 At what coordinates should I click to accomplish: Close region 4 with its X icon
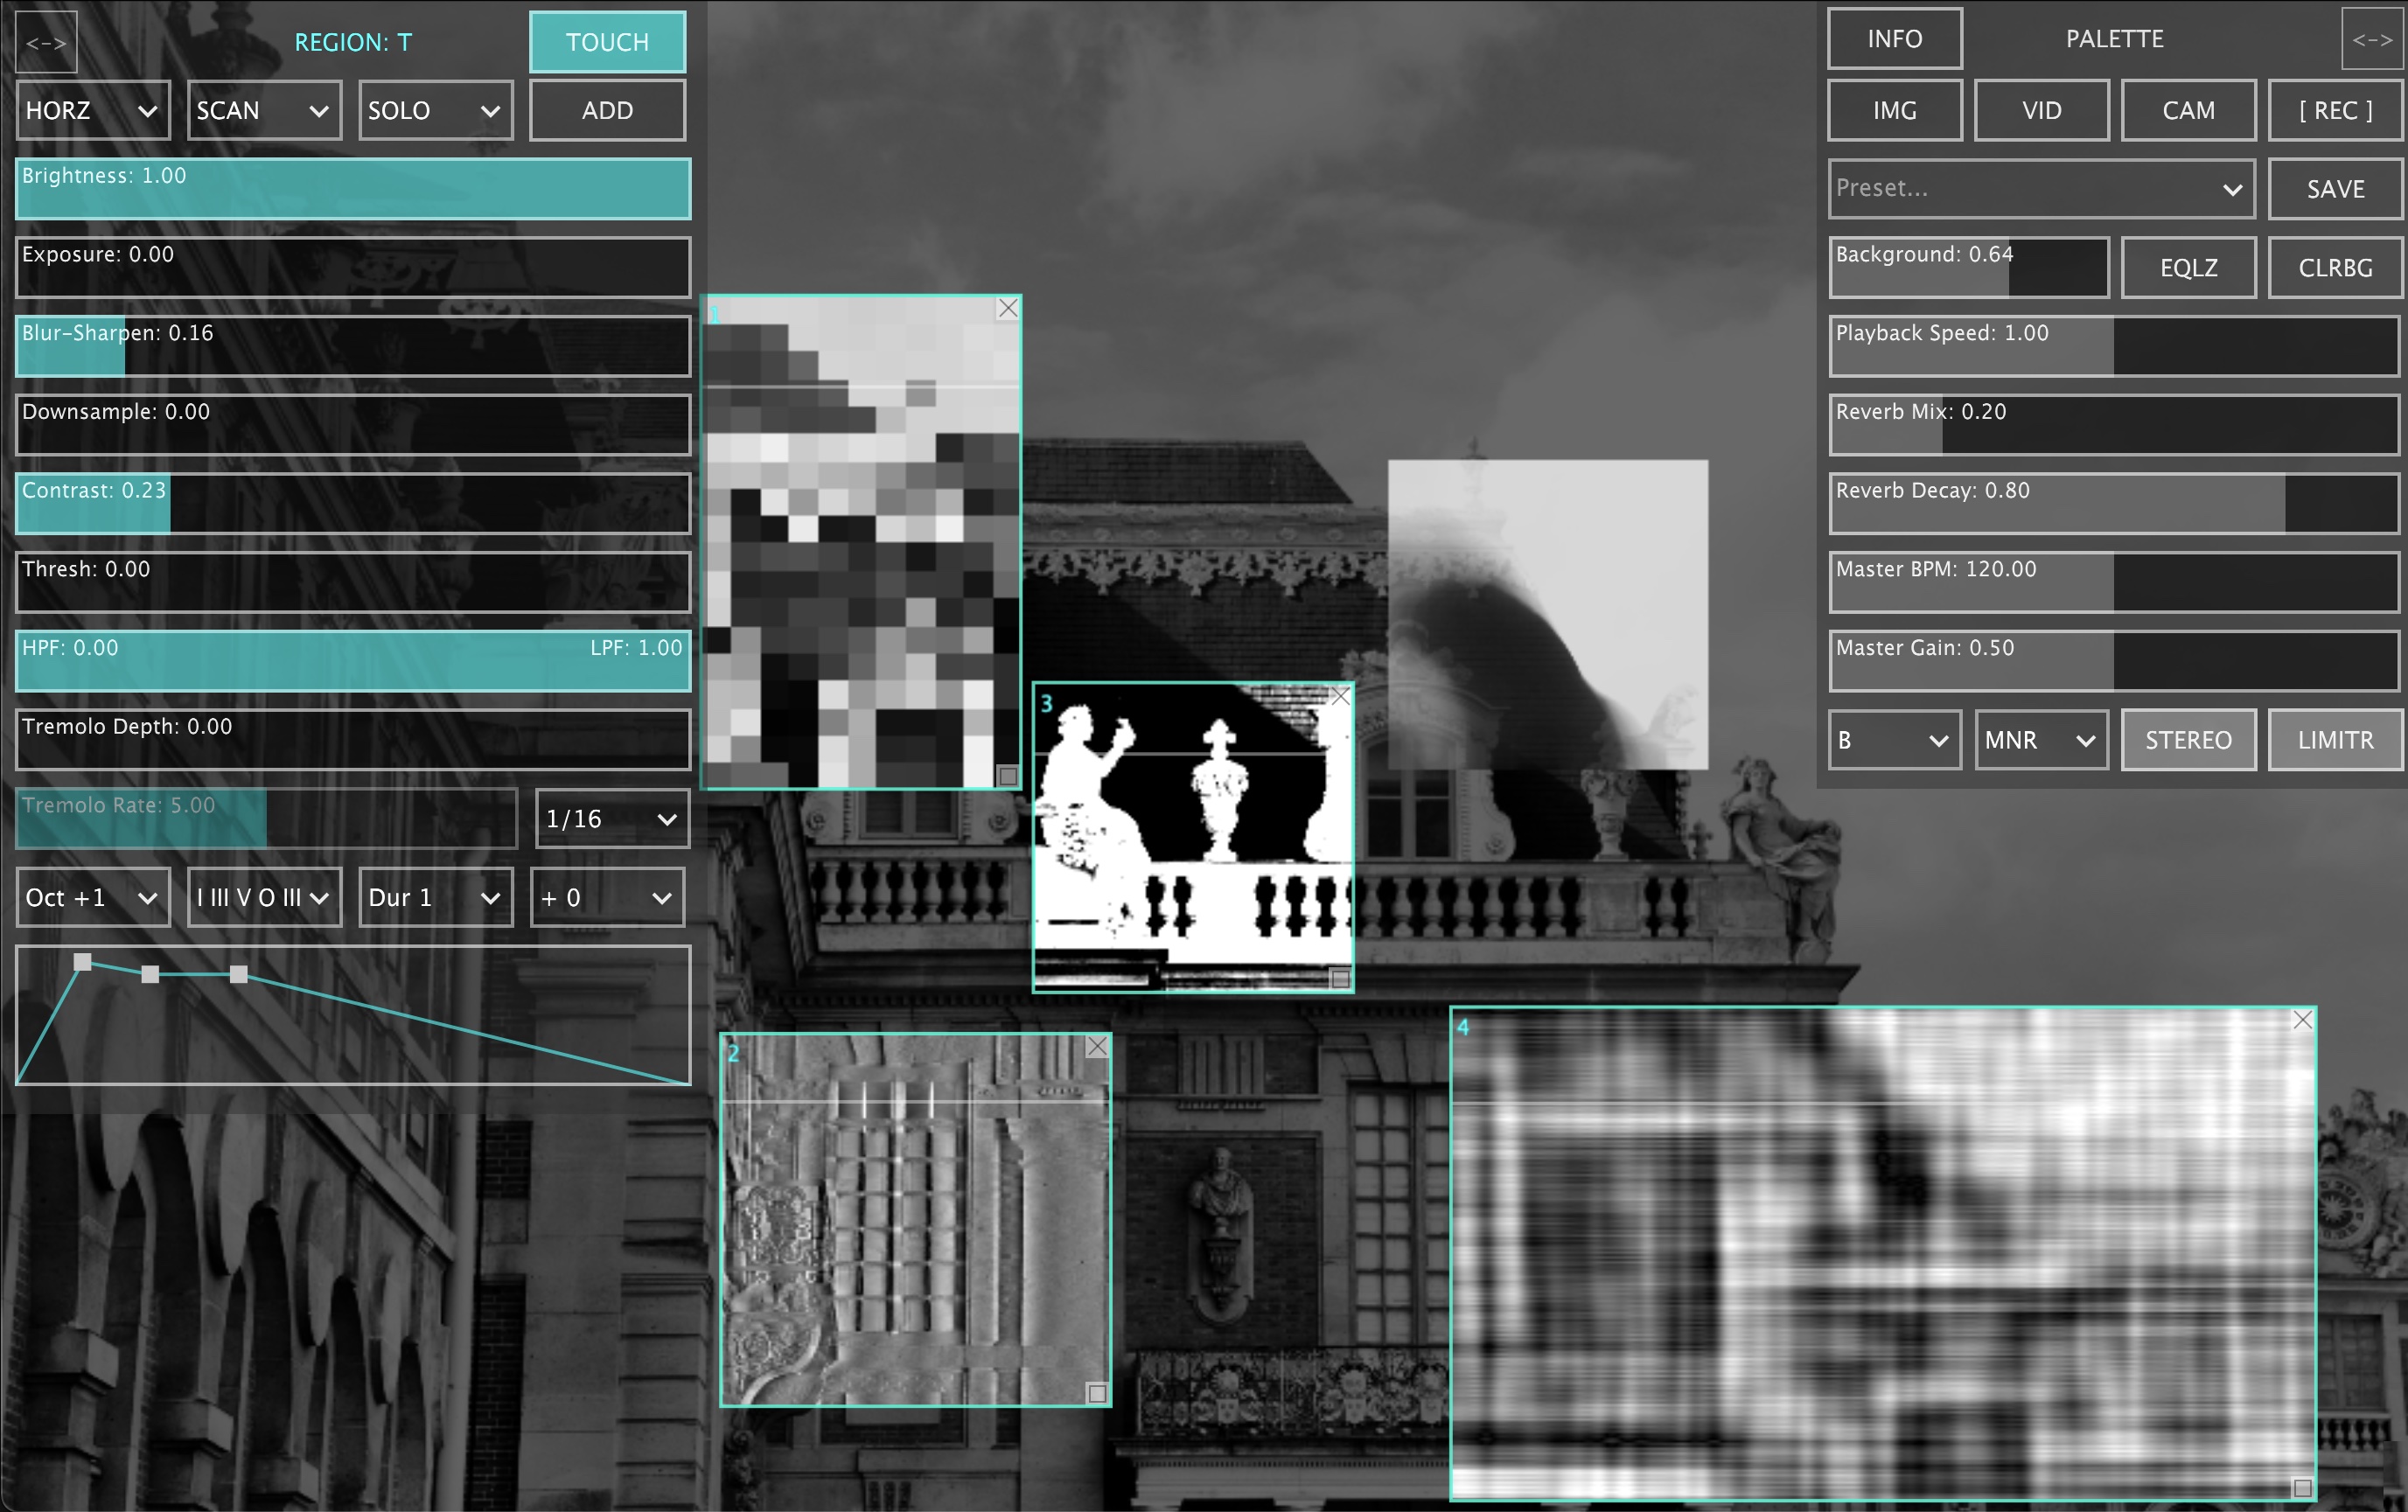pyautogui.click(x=2302, y=1020)
